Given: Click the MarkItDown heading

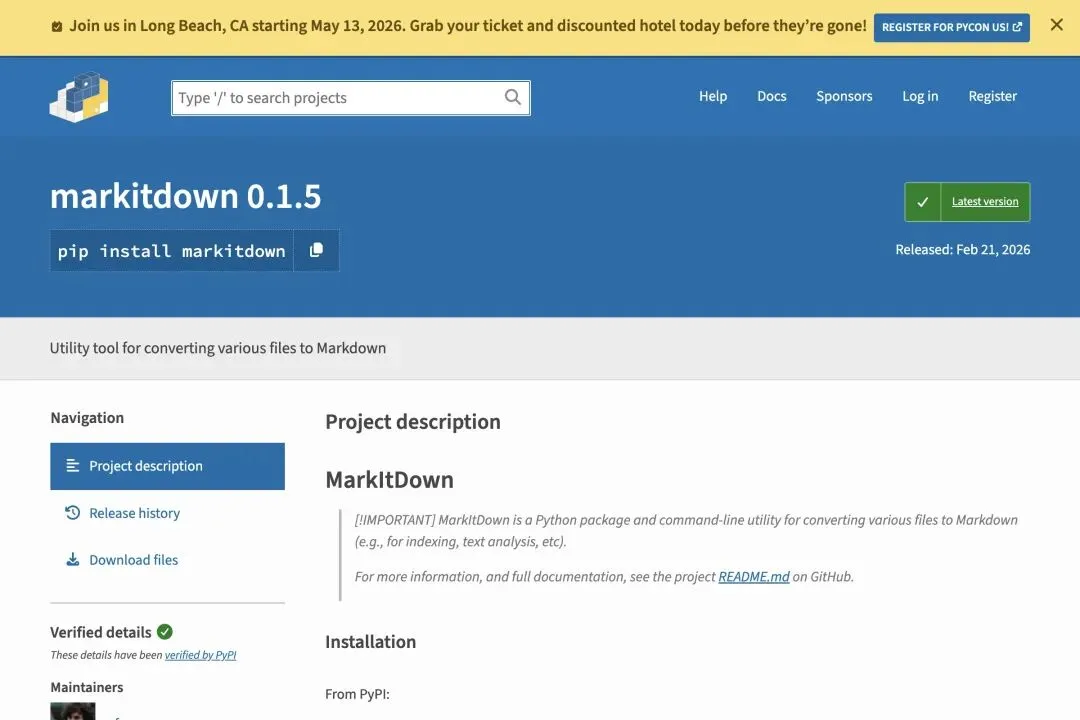Looking at the screenshot, I should pyautogui.click(x=389, y=480).
